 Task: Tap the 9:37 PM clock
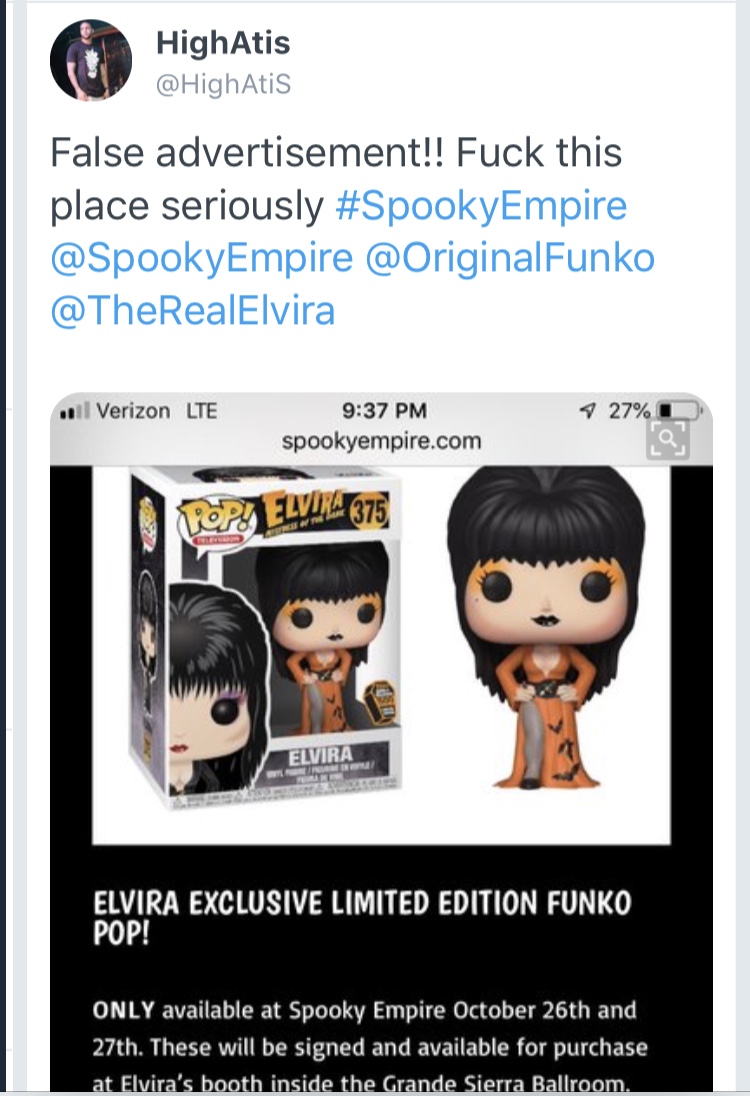pos(384,410)
